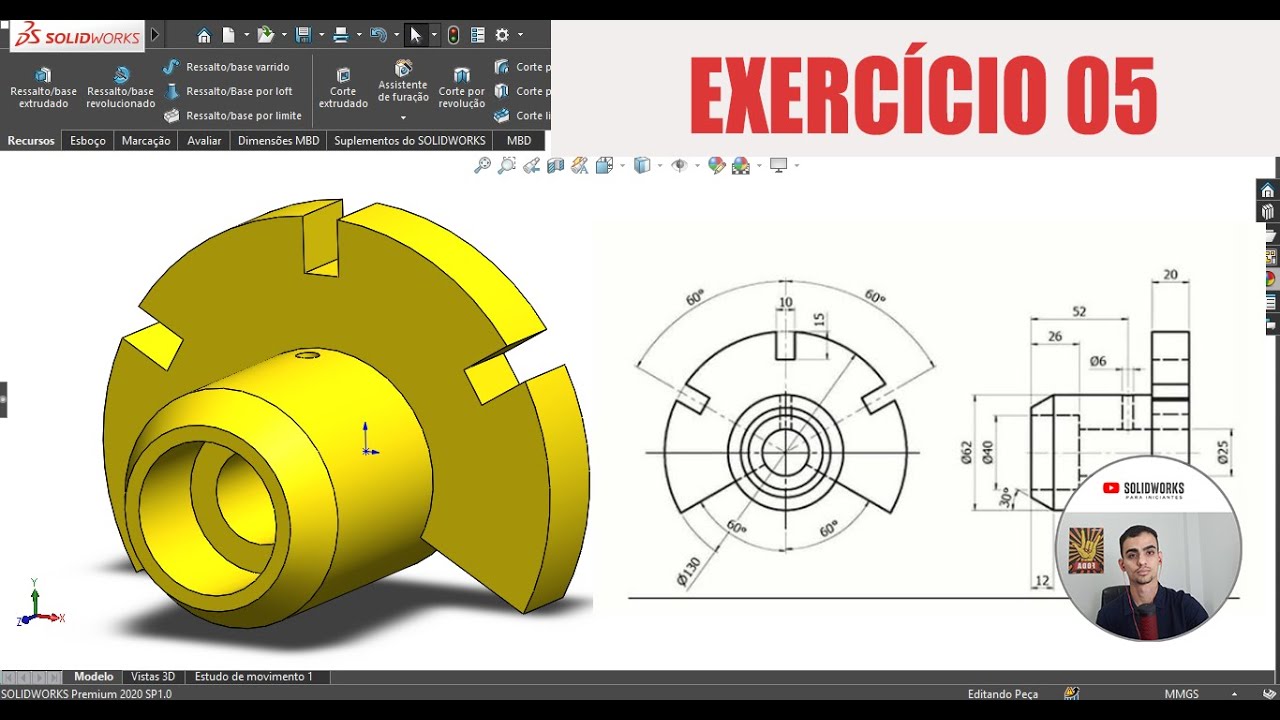This screenshot has width=1280, height=720.
Task: Choose Ressalto/base revolucionado tool
Action: (x=121, y=88)
